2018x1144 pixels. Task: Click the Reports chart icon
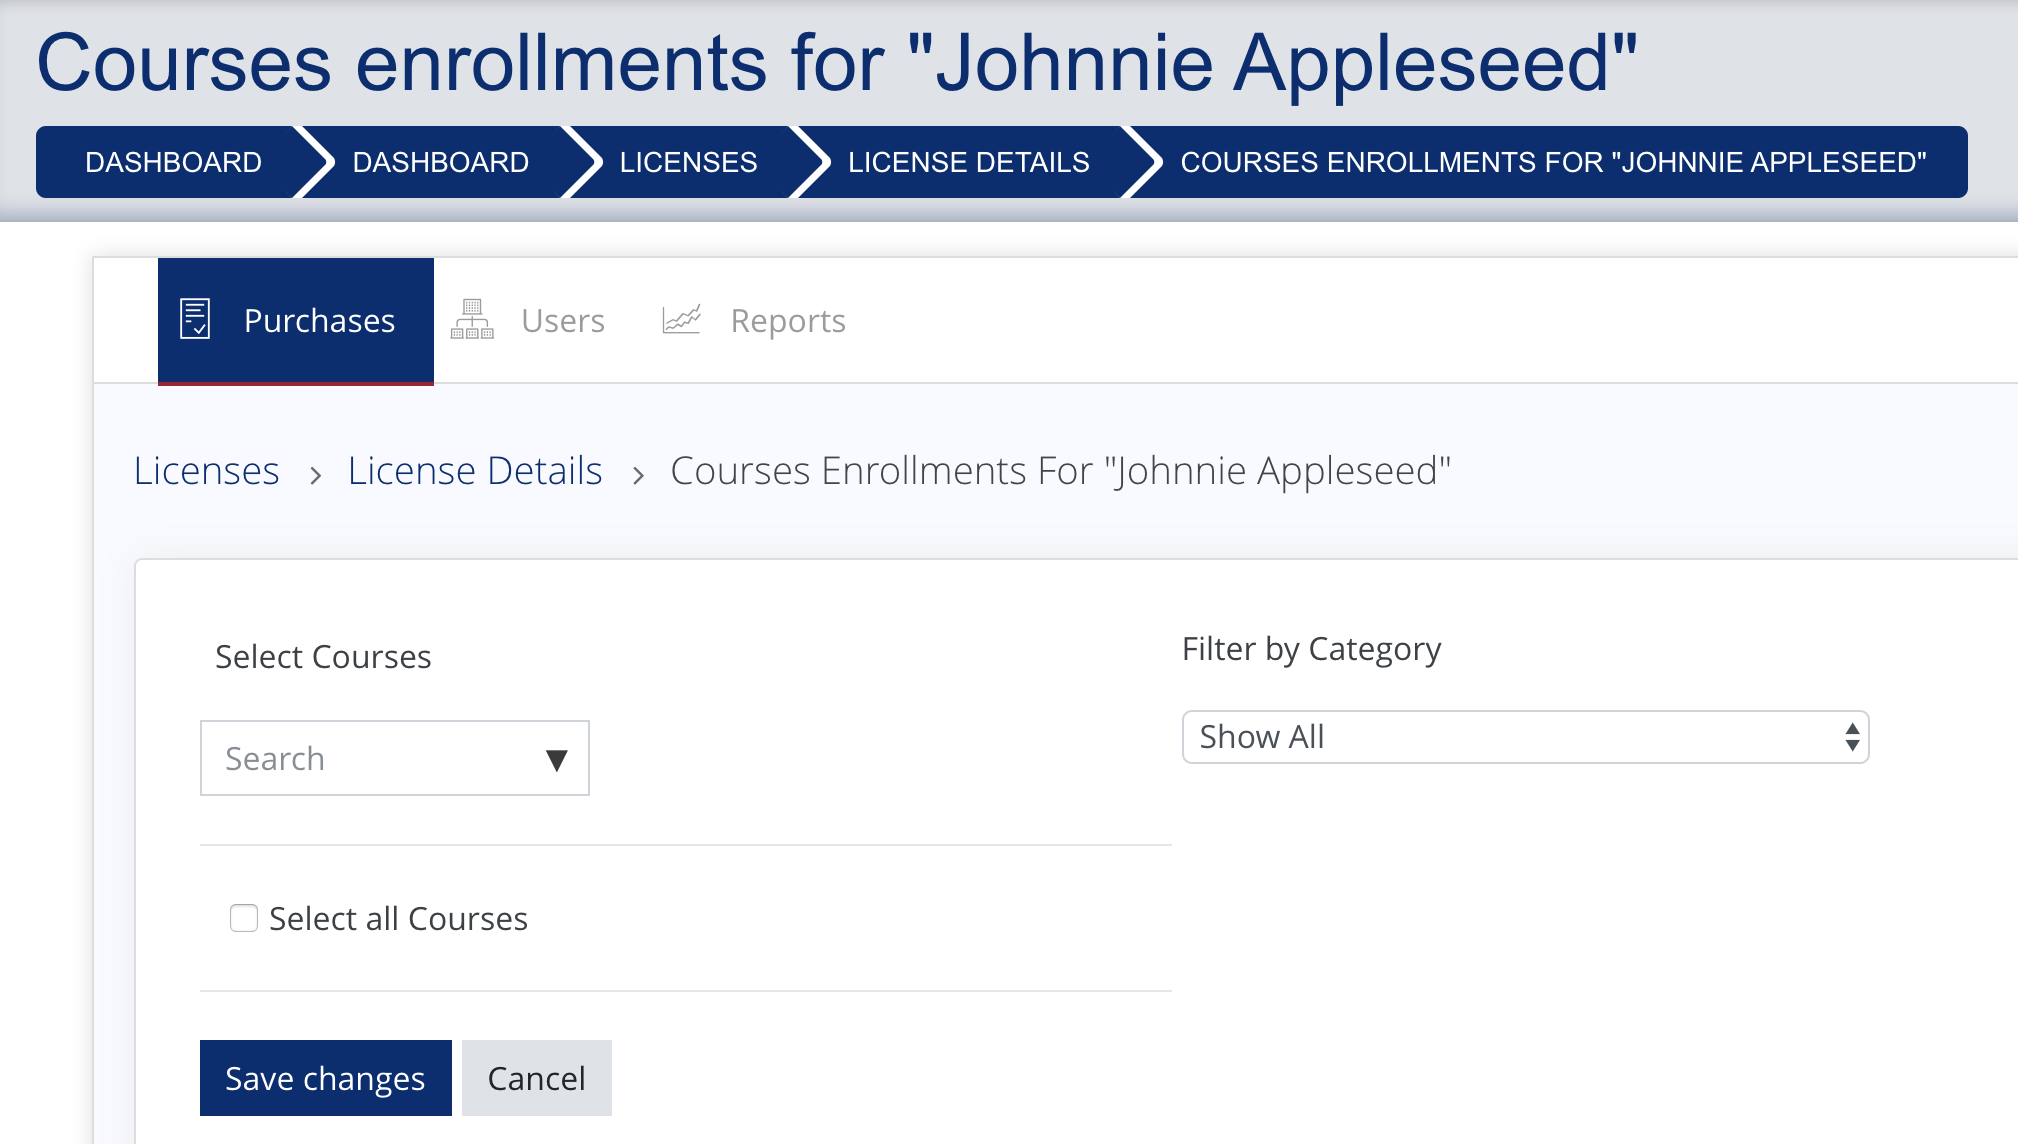pyautogui.click(x=682, y=320)
